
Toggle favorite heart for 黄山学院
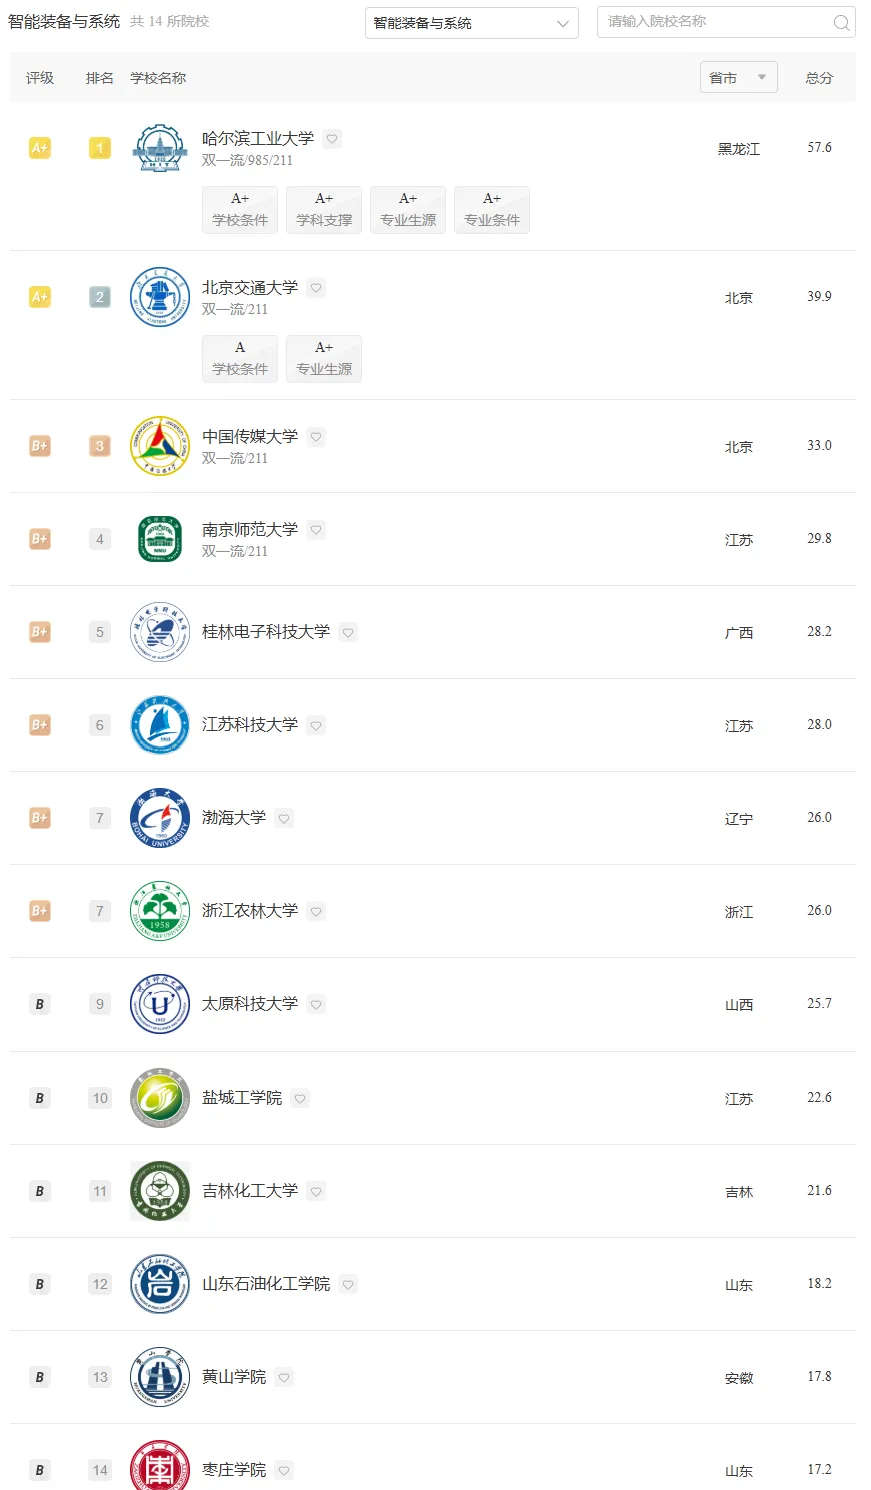(284, 1377)
